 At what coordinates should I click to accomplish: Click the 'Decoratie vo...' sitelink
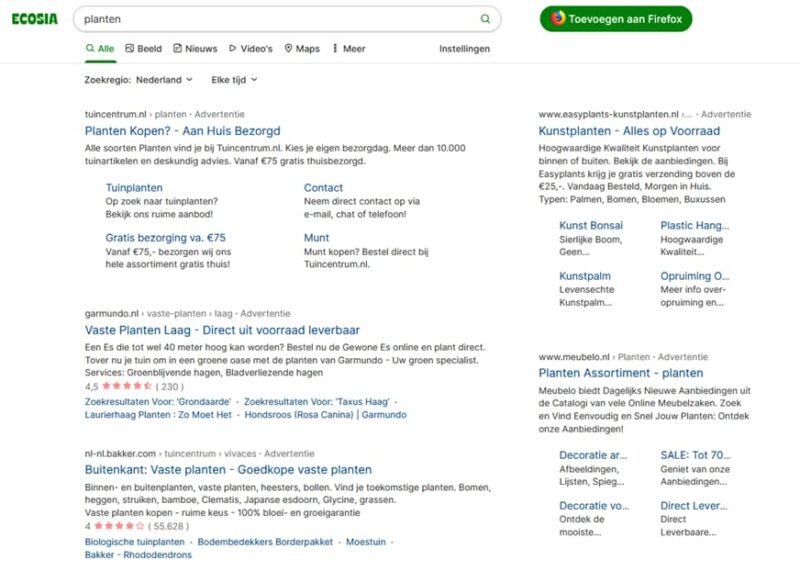pyautogui.click(x=594, y=506)
